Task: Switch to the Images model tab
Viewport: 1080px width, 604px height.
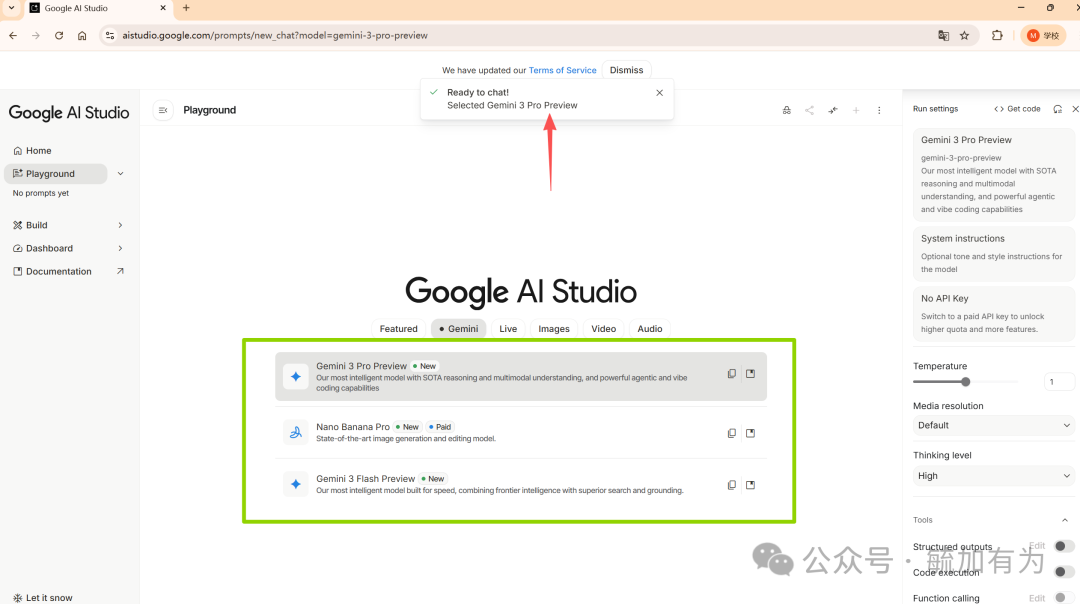Action: coord(554,329)
